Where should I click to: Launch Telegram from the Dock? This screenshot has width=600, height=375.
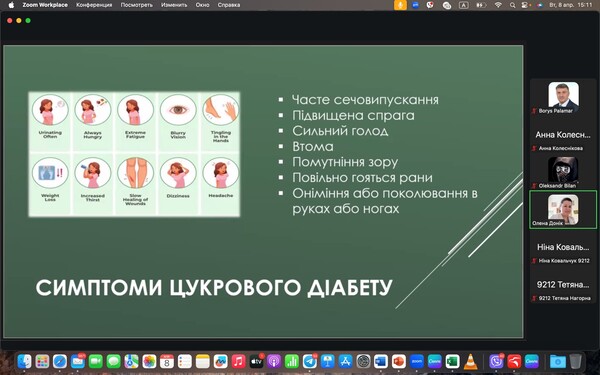tap(309, 361)
